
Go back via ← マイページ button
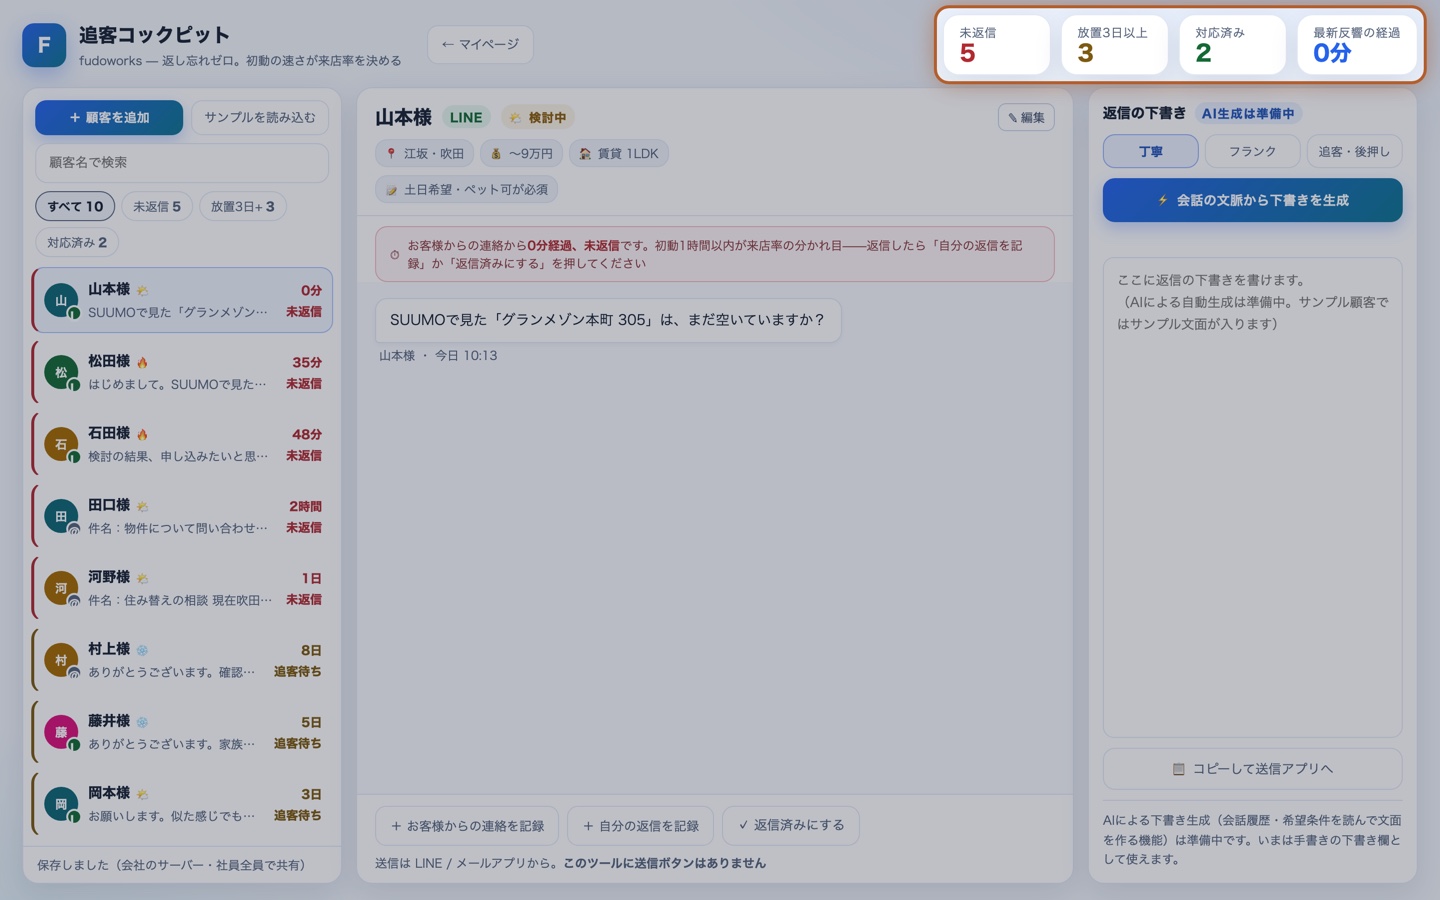click(x=480, y=44)
